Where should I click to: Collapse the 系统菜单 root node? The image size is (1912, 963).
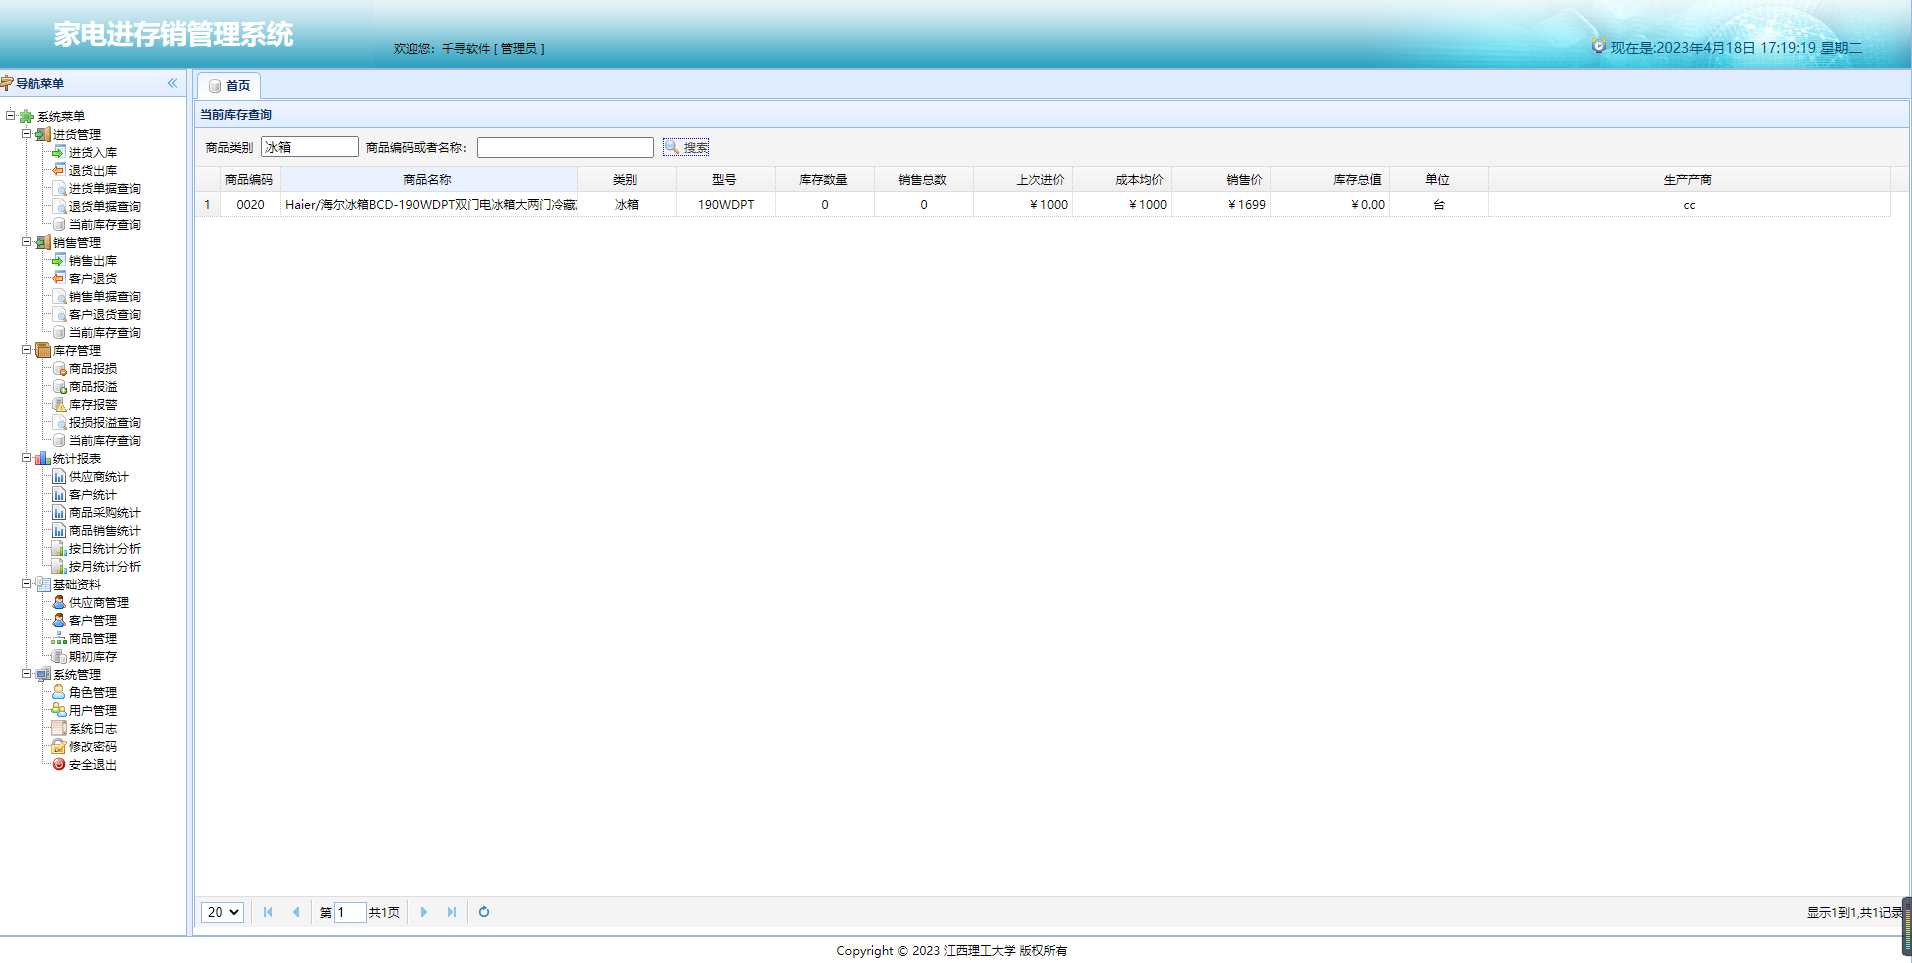pos(10,116)
